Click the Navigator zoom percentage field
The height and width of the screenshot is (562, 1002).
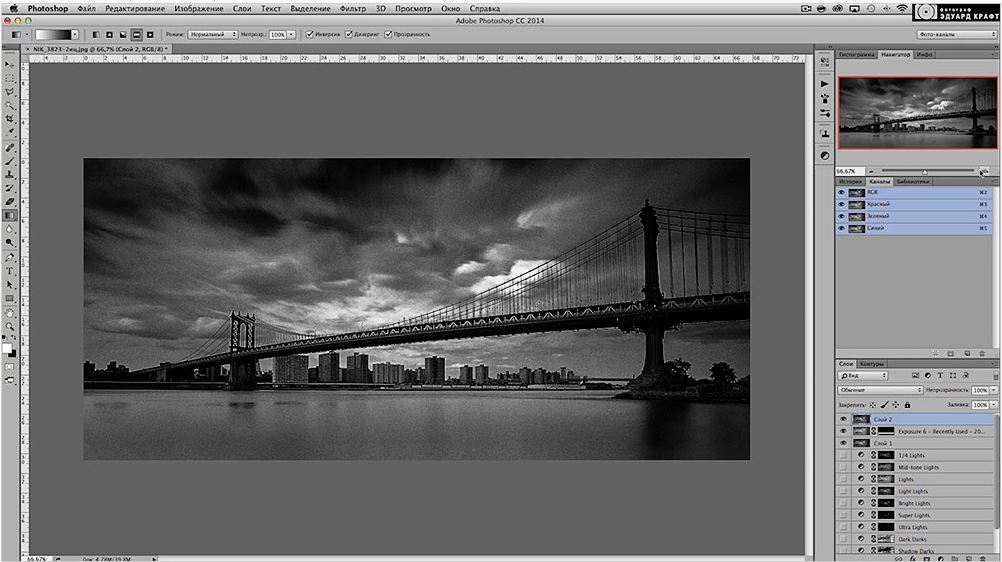tap(850, 171)
